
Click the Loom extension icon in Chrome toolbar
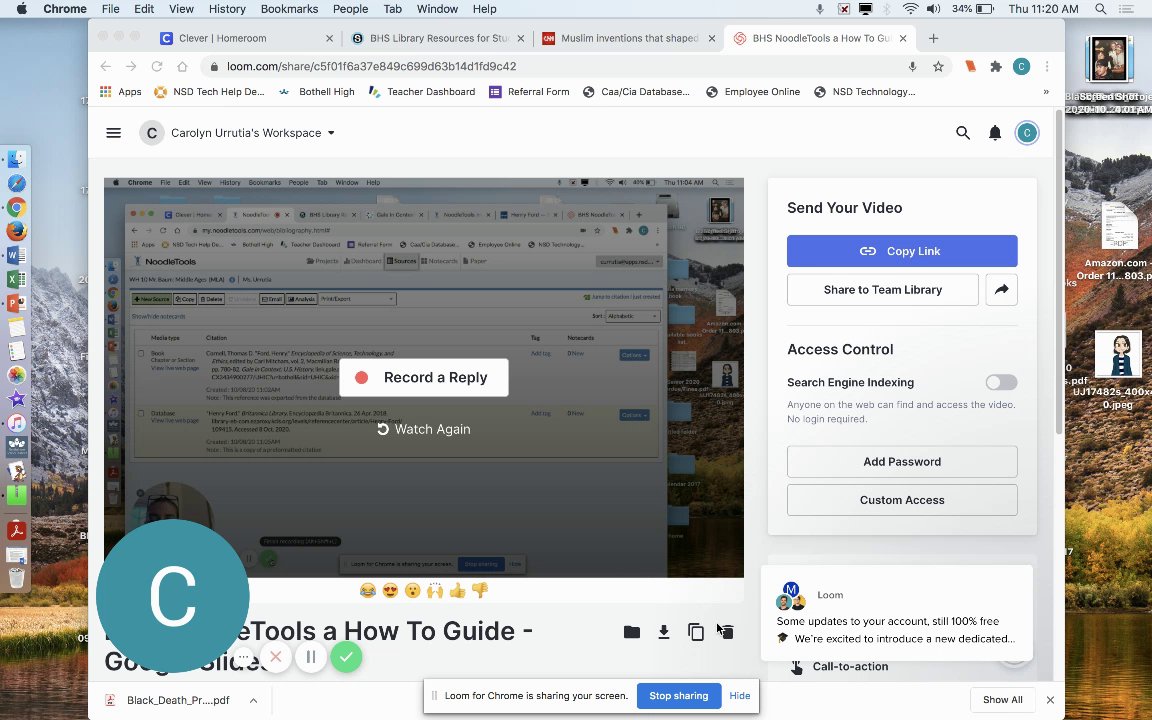tap(971, 66)
